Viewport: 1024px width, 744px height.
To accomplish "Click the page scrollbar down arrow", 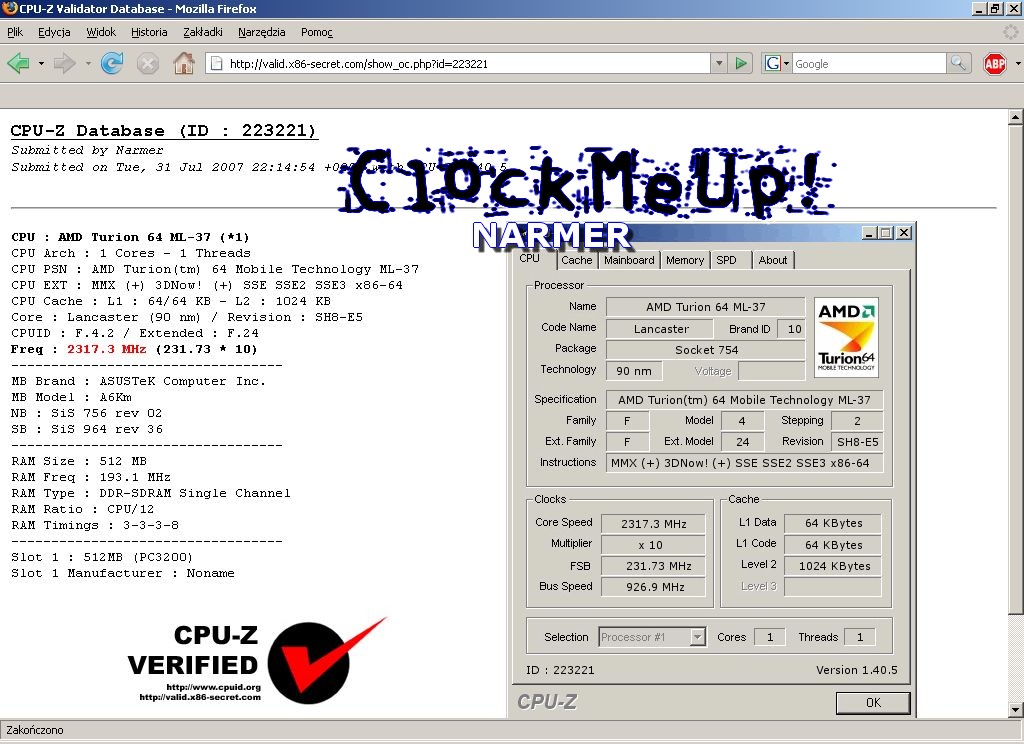I will [x=1016, y=710].
